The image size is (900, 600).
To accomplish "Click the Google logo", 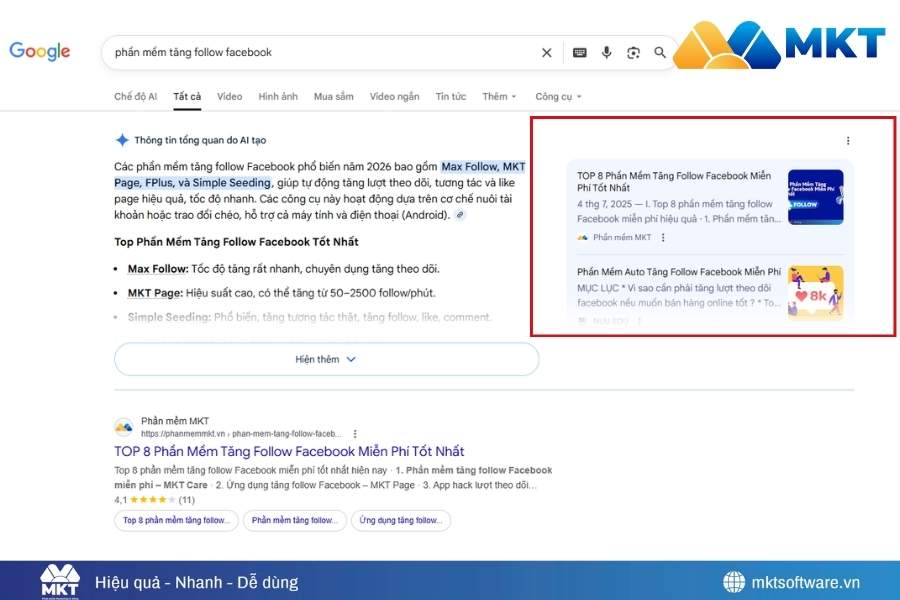I will tap(39, 52).
